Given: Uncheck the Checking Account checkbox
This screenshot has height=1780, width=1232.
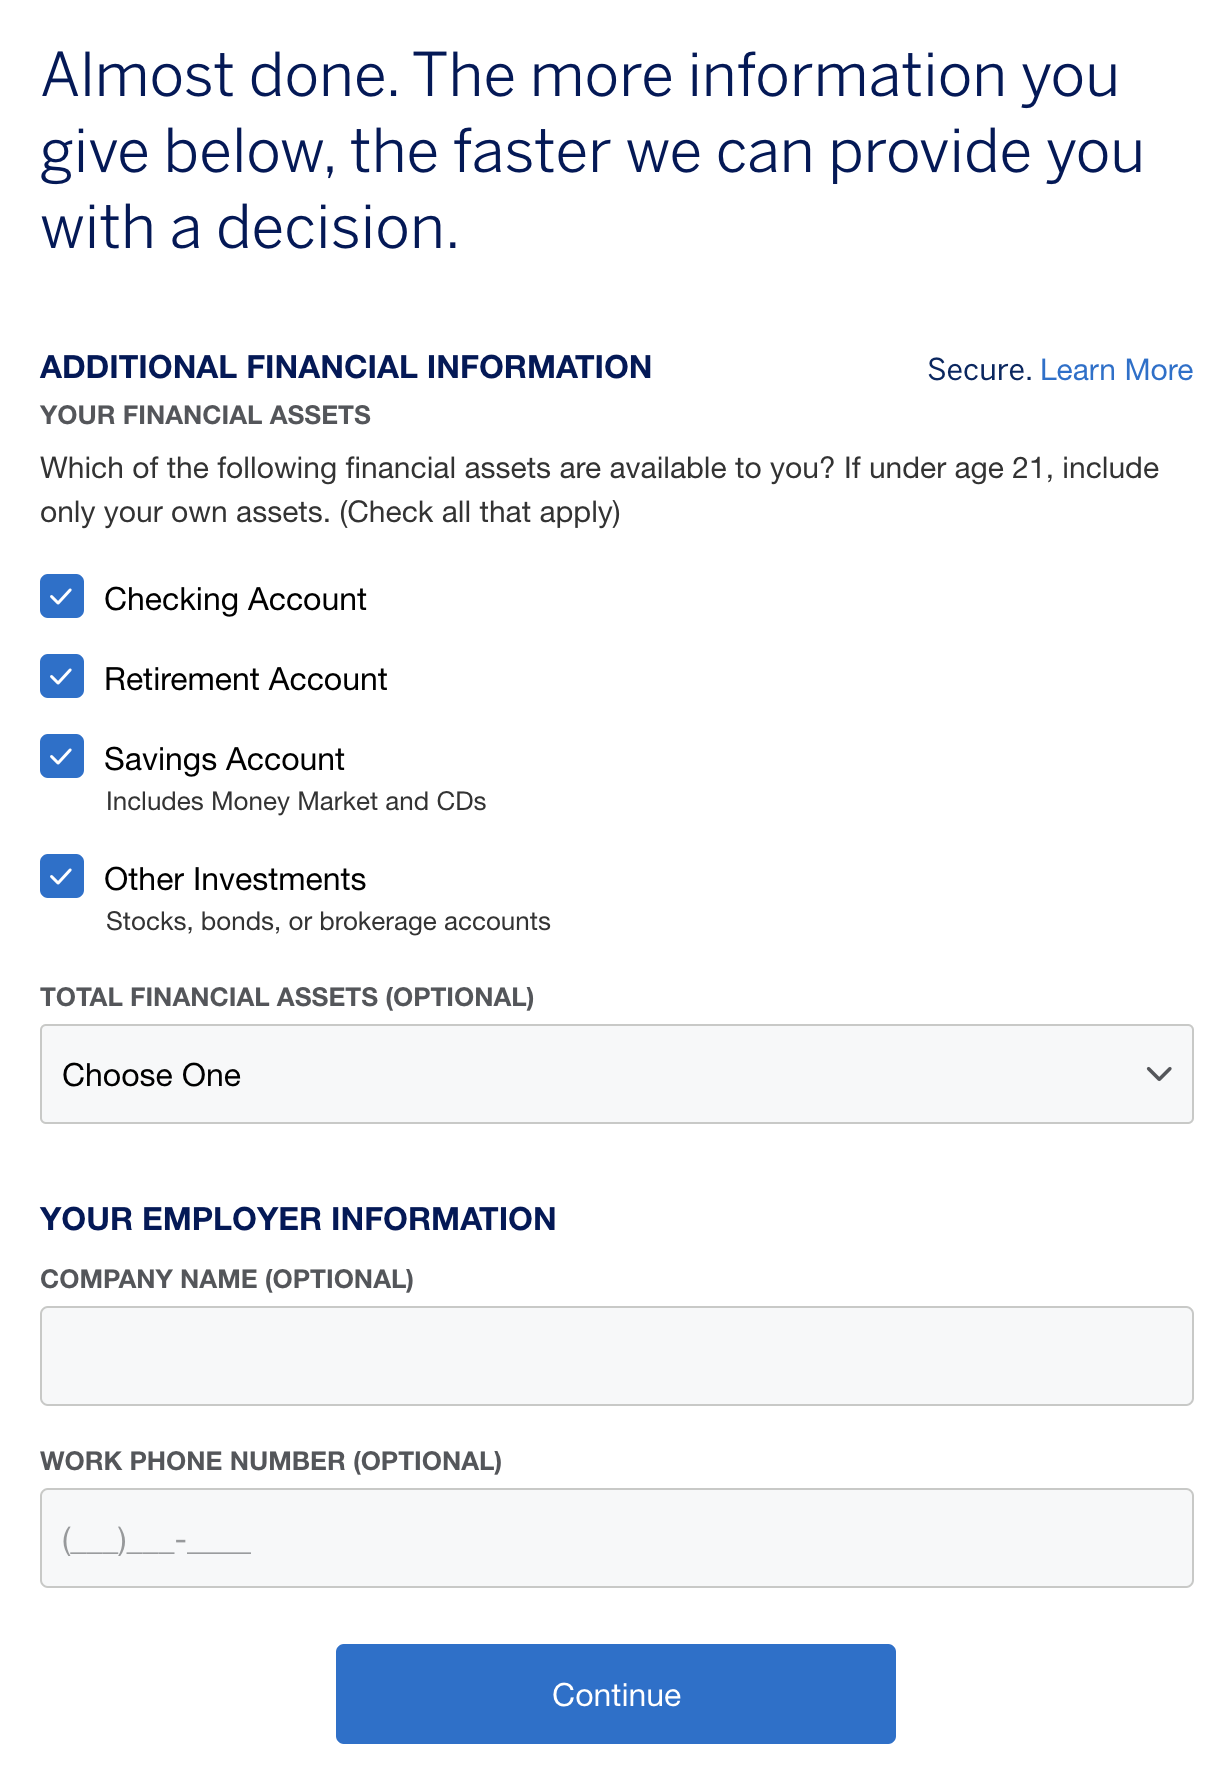Looking at the screenshot, I should (62, 597).
